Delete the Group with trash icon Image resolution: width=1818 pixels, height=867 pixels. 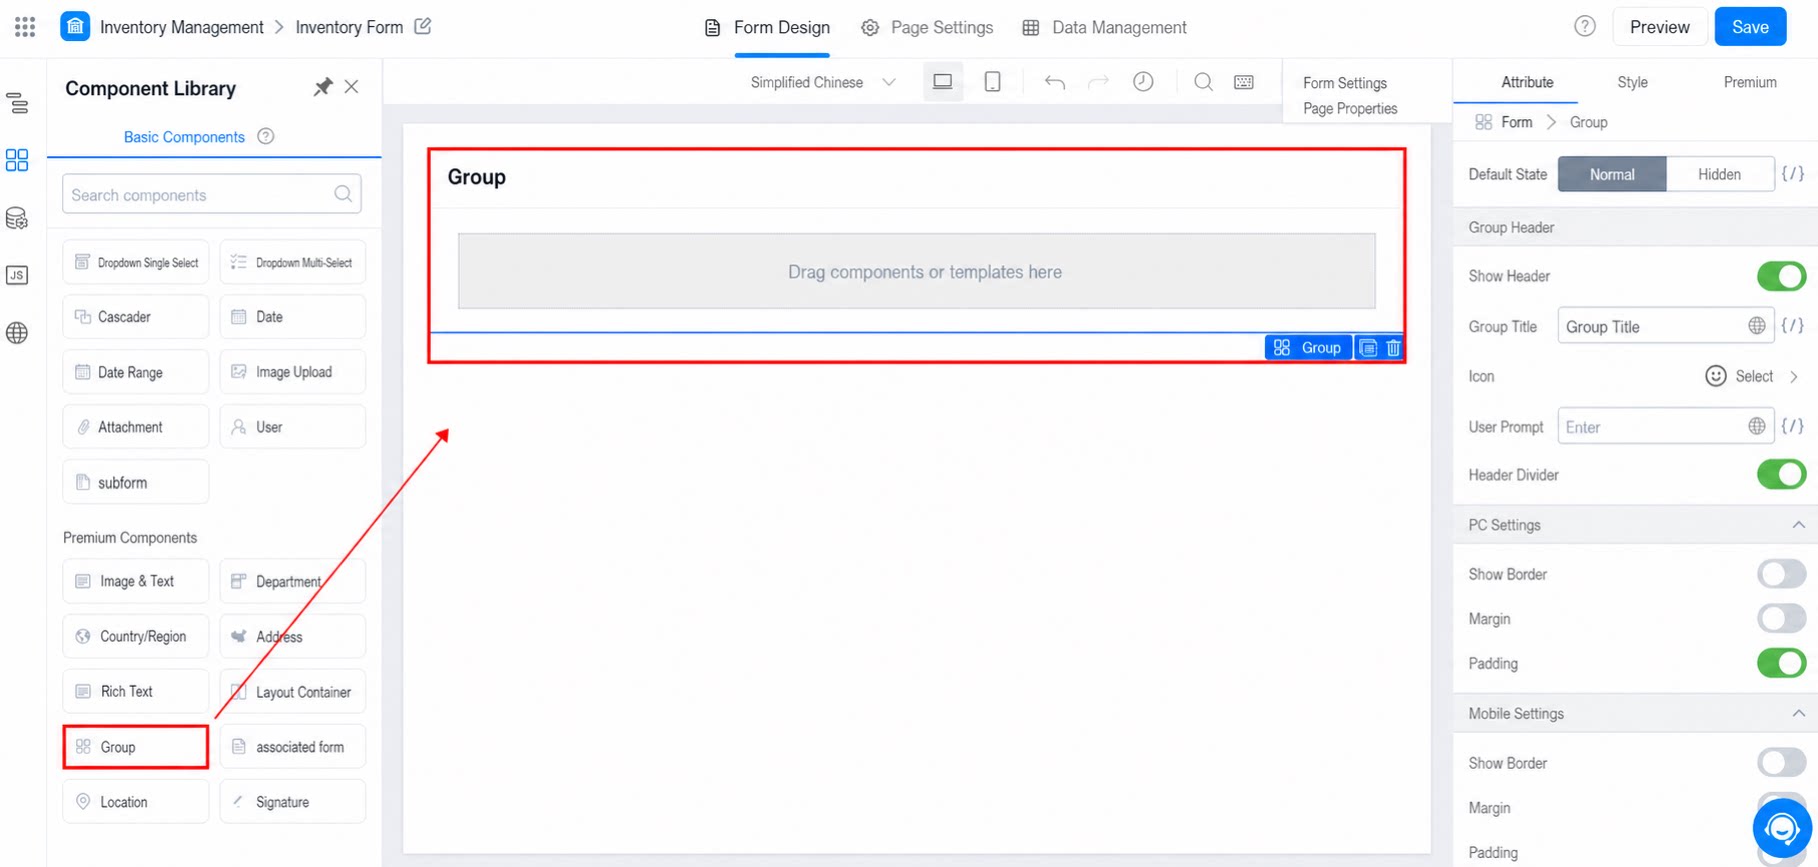pyautogui.click(x=1393, y=348)
